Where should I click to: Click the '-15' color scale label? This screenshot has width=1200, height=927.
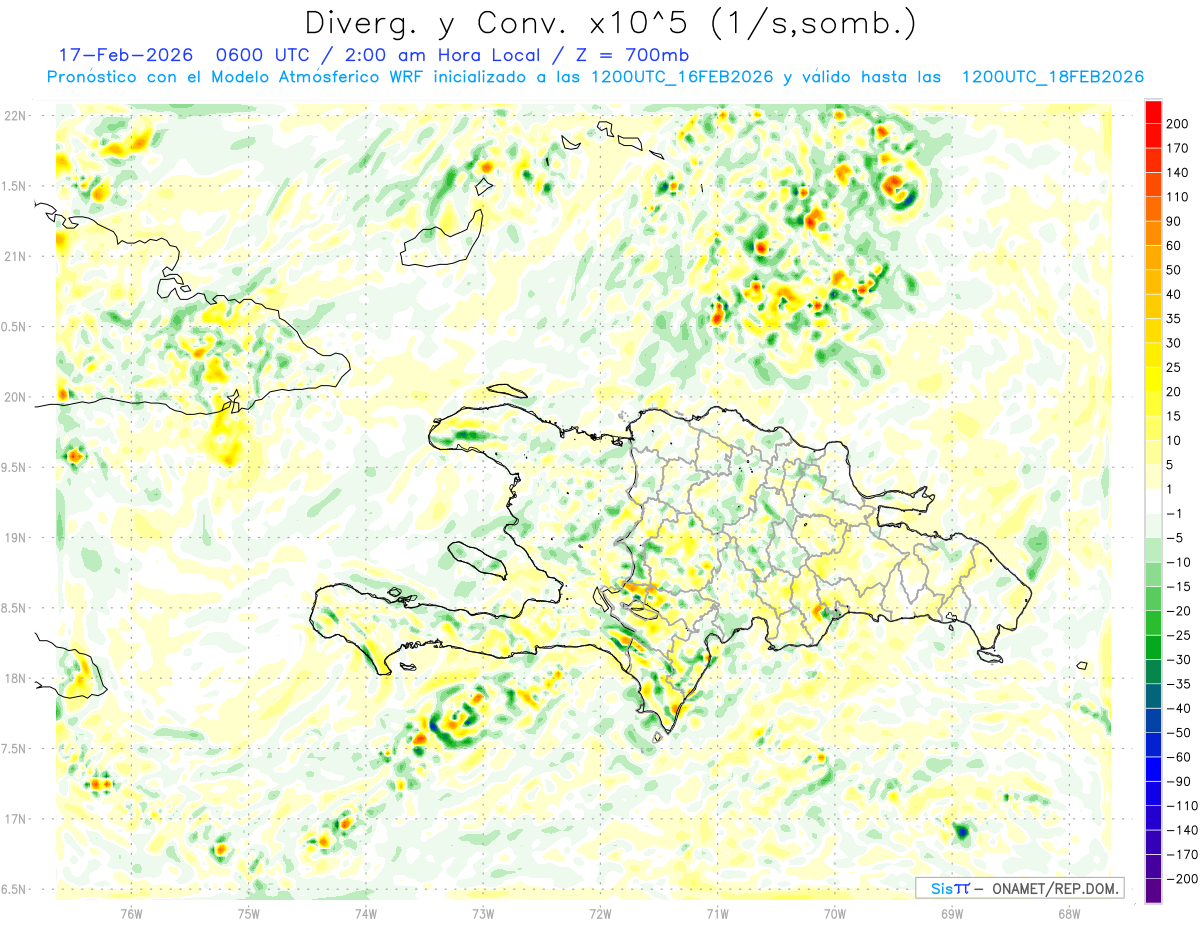coord(1180,586)
